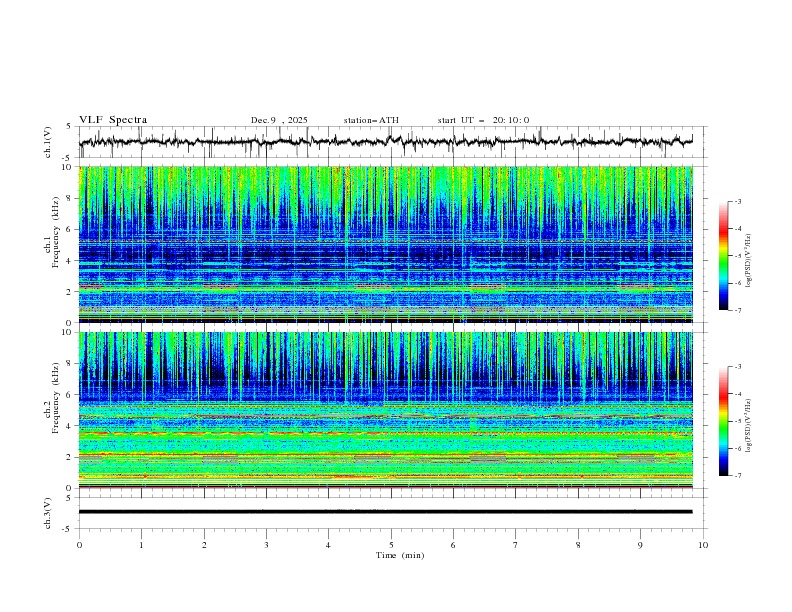The height and width of the screenshot is (612, 792).
Task: Click the 5 minute tick on time axis
Action: coord(391,545)
